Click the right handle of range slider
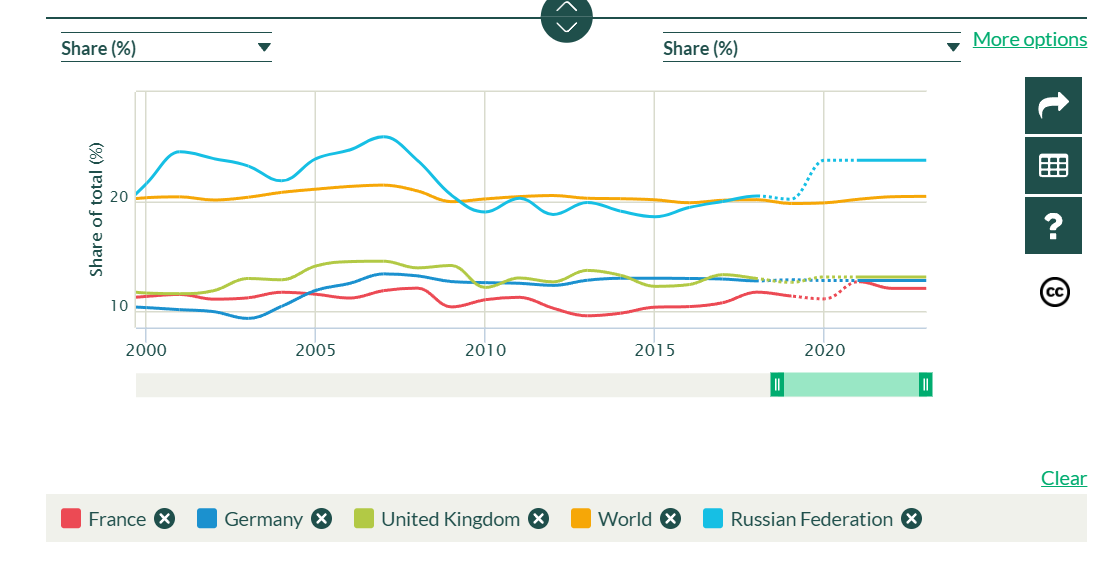Viewport: 1112px width, 574px height. 925,384
